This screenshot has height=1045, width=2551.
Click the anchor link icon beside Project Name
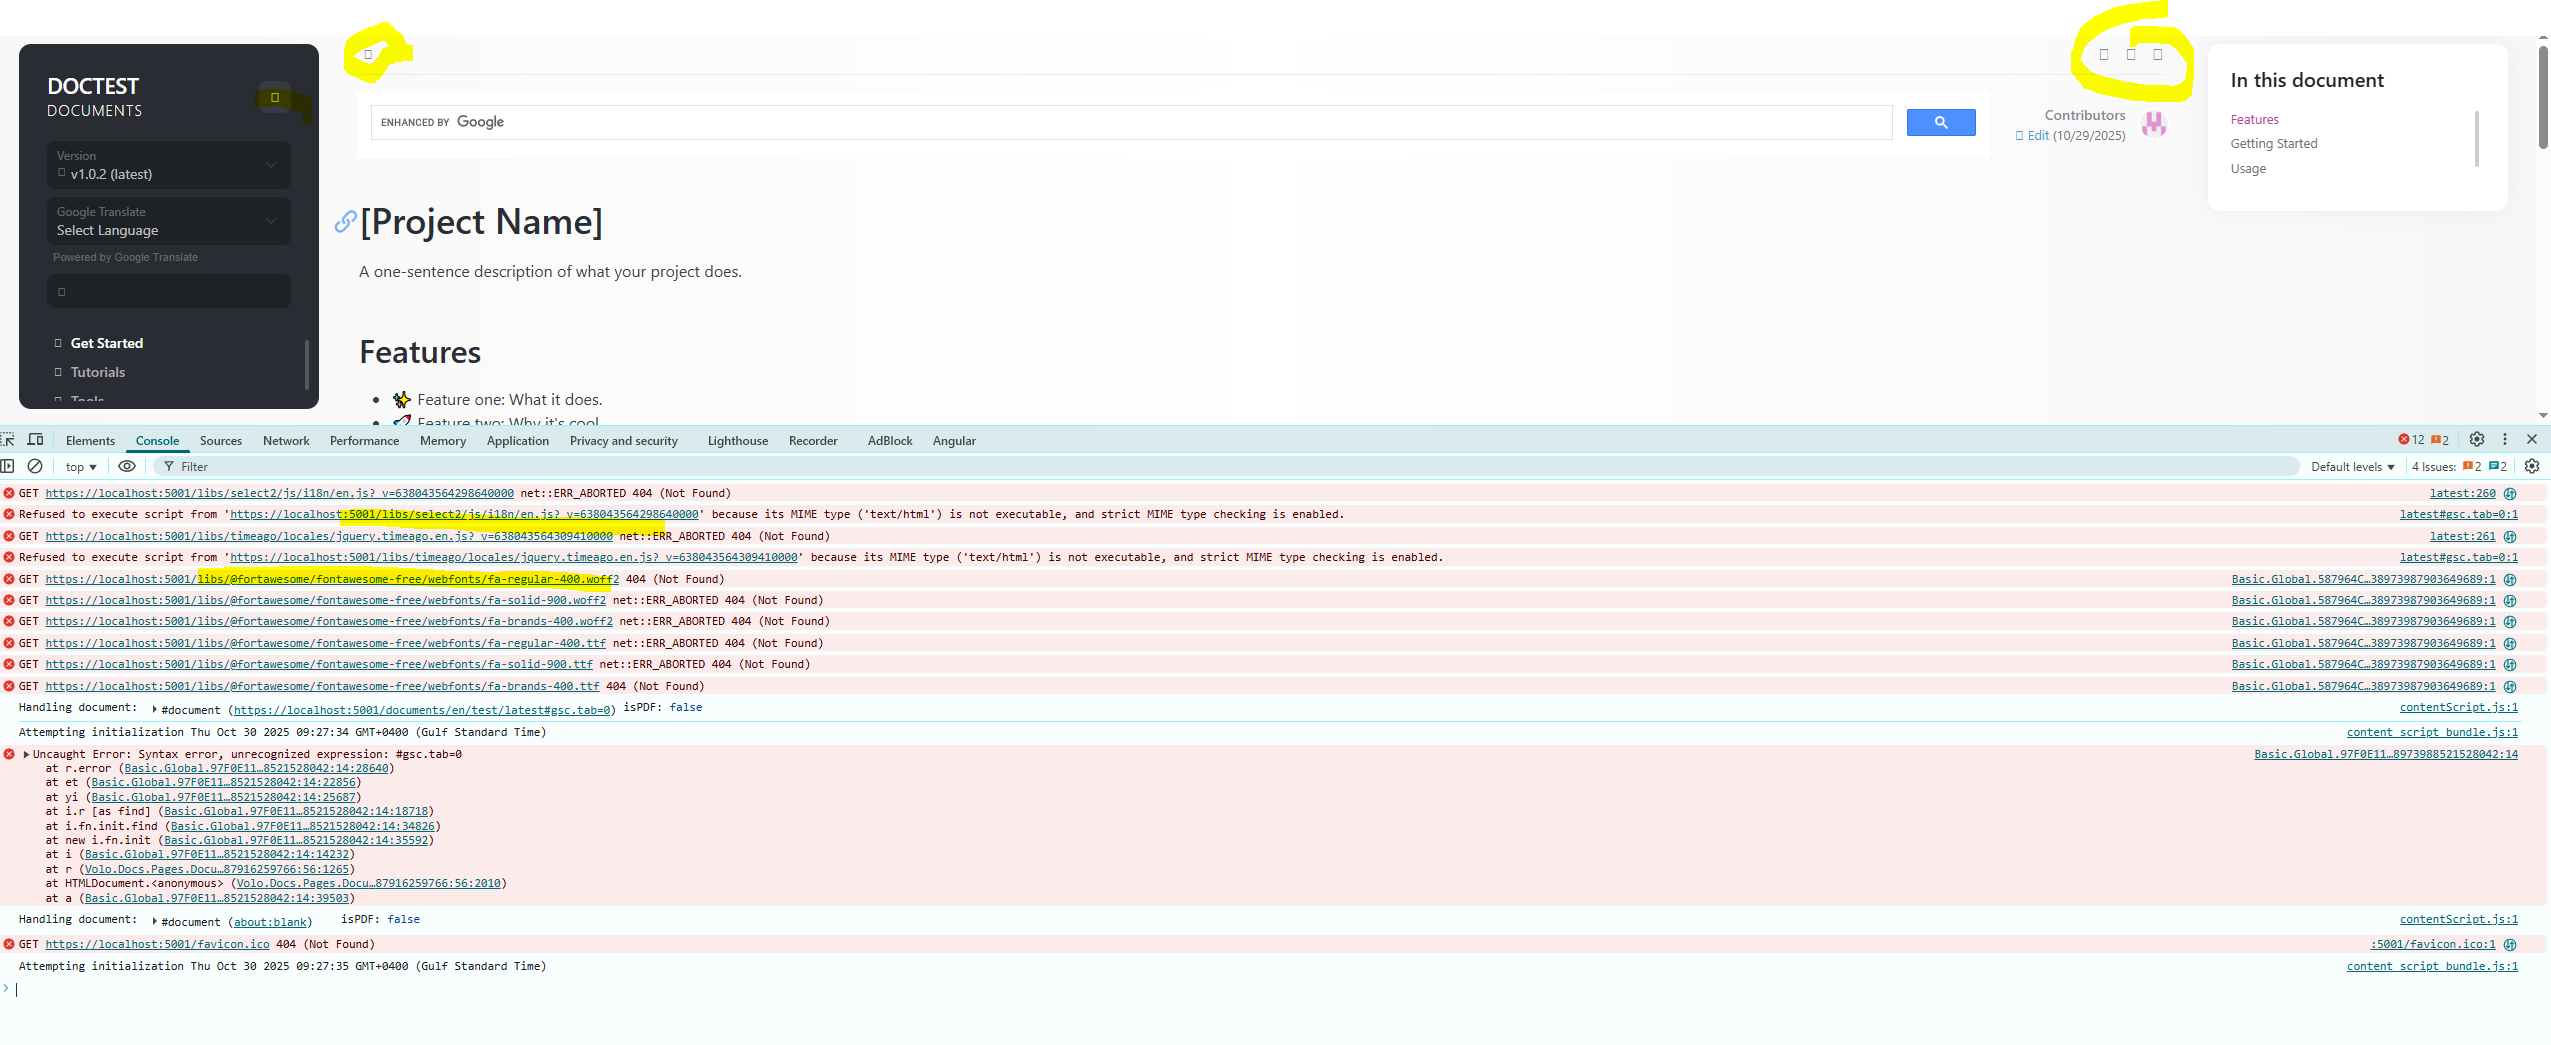point(345,222)
